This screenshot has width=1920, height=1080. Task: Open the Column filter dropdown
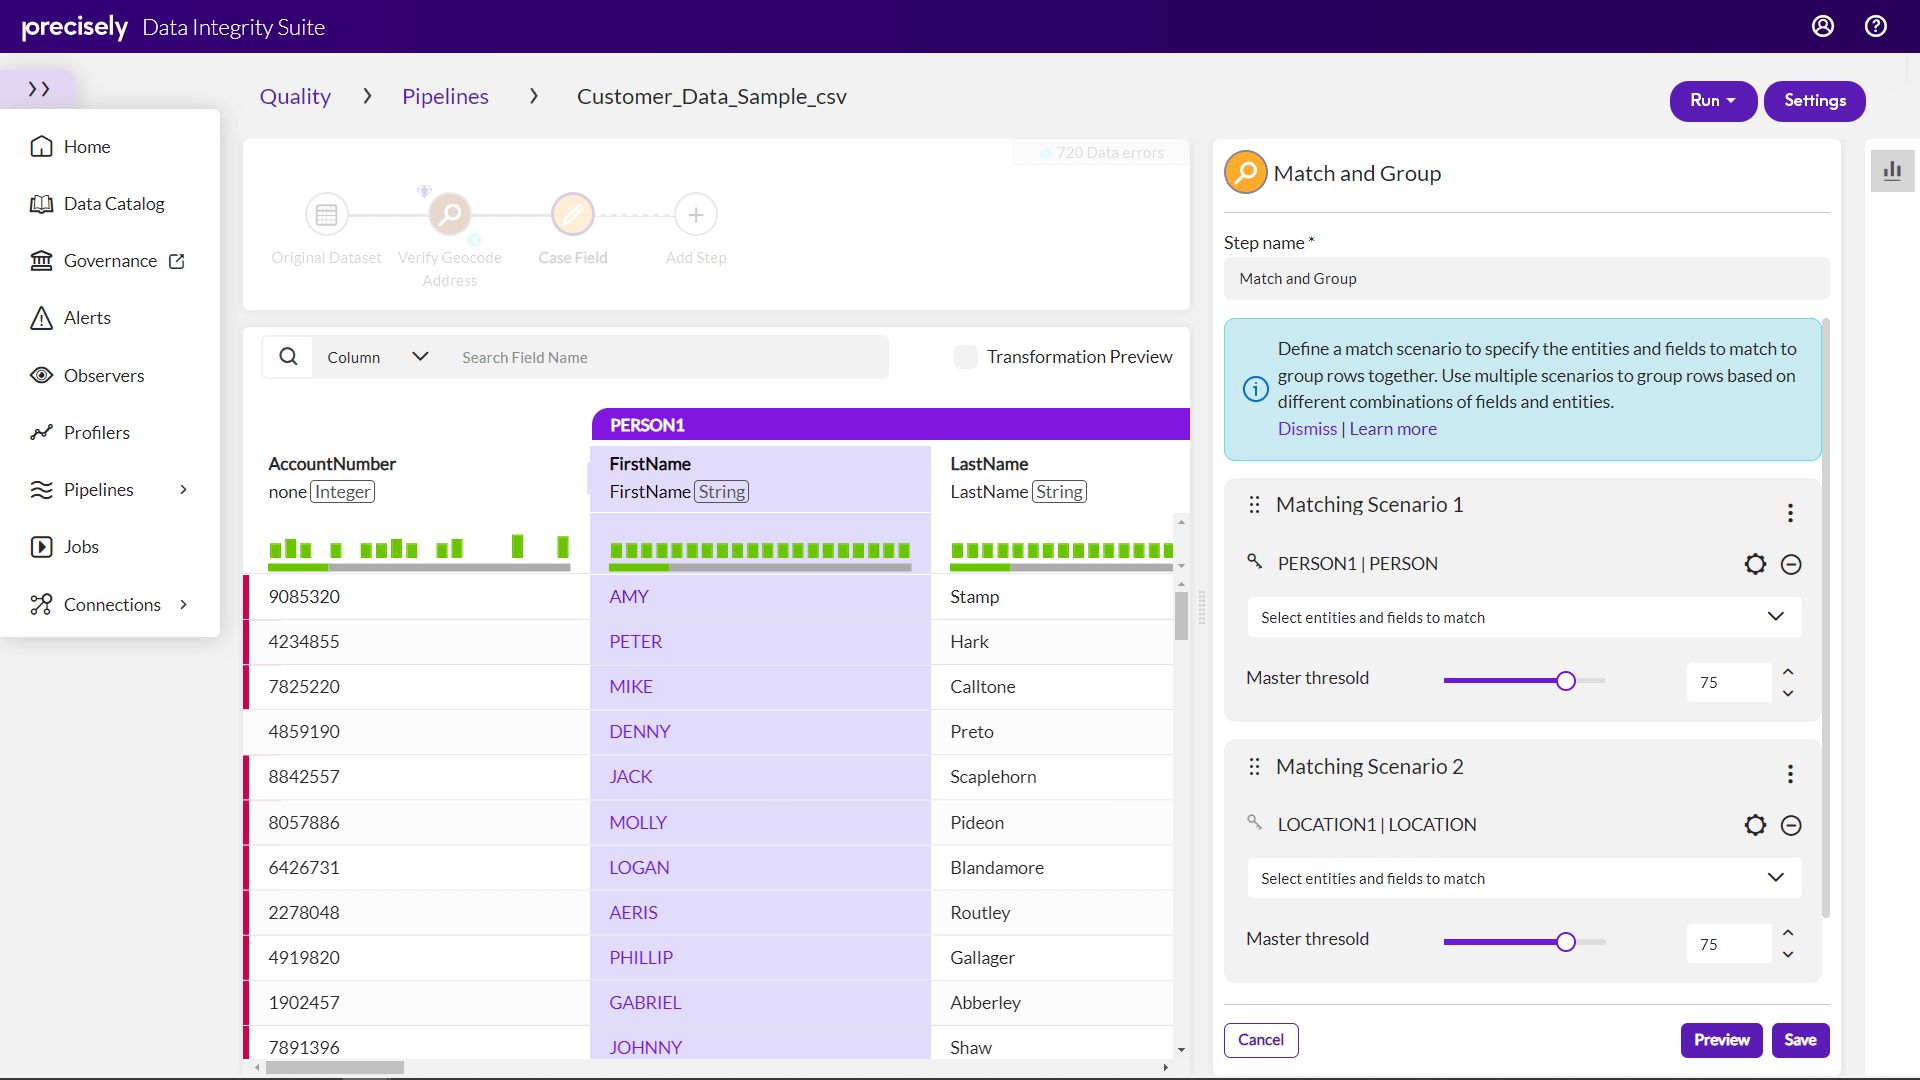377,357
